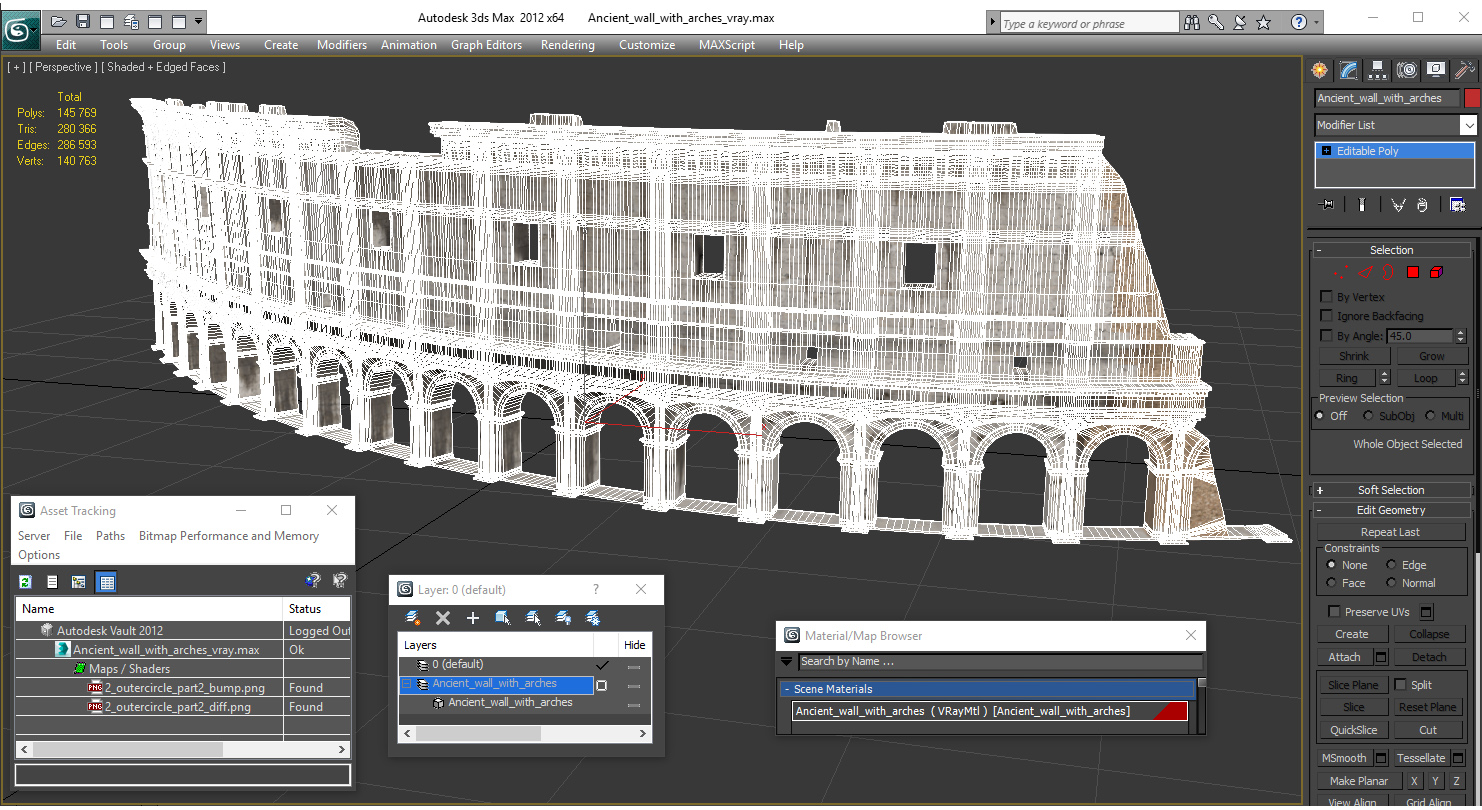
Task: Click Add Selected Objects plus icon in Layer dialog
Action: click(473, 618)
